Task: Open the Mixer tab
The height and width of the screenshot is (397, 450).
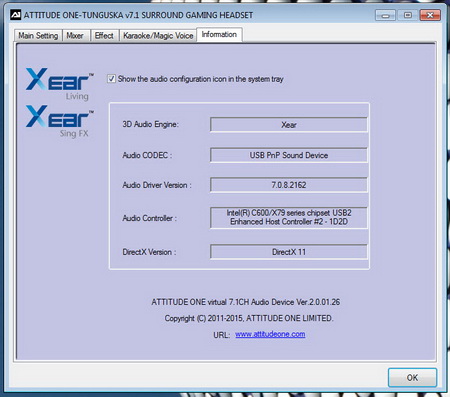Action: [75, 35]
